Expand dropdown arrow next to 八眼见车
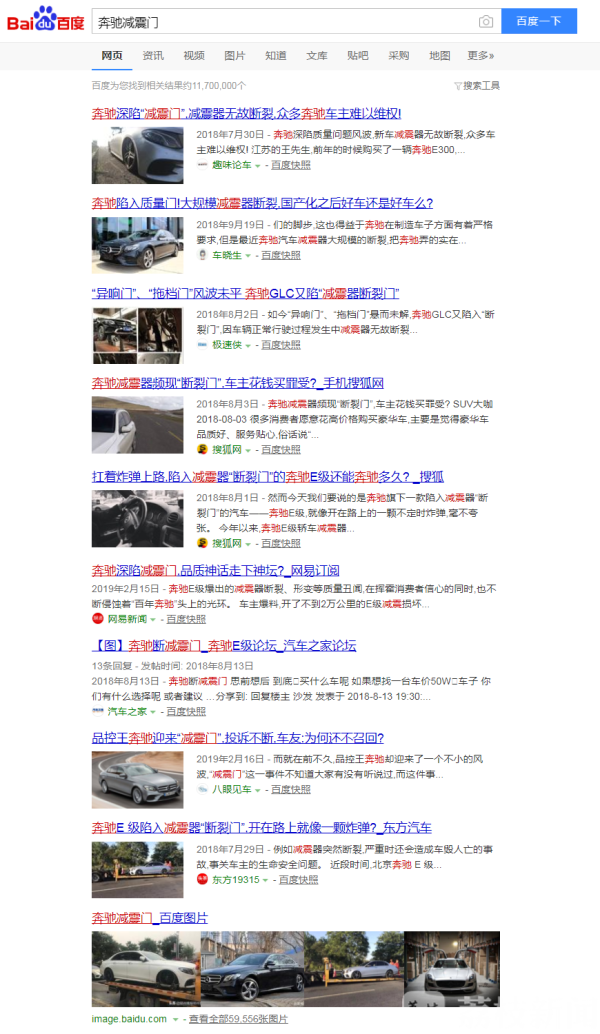600x1034 pixels. pos(258,790)
